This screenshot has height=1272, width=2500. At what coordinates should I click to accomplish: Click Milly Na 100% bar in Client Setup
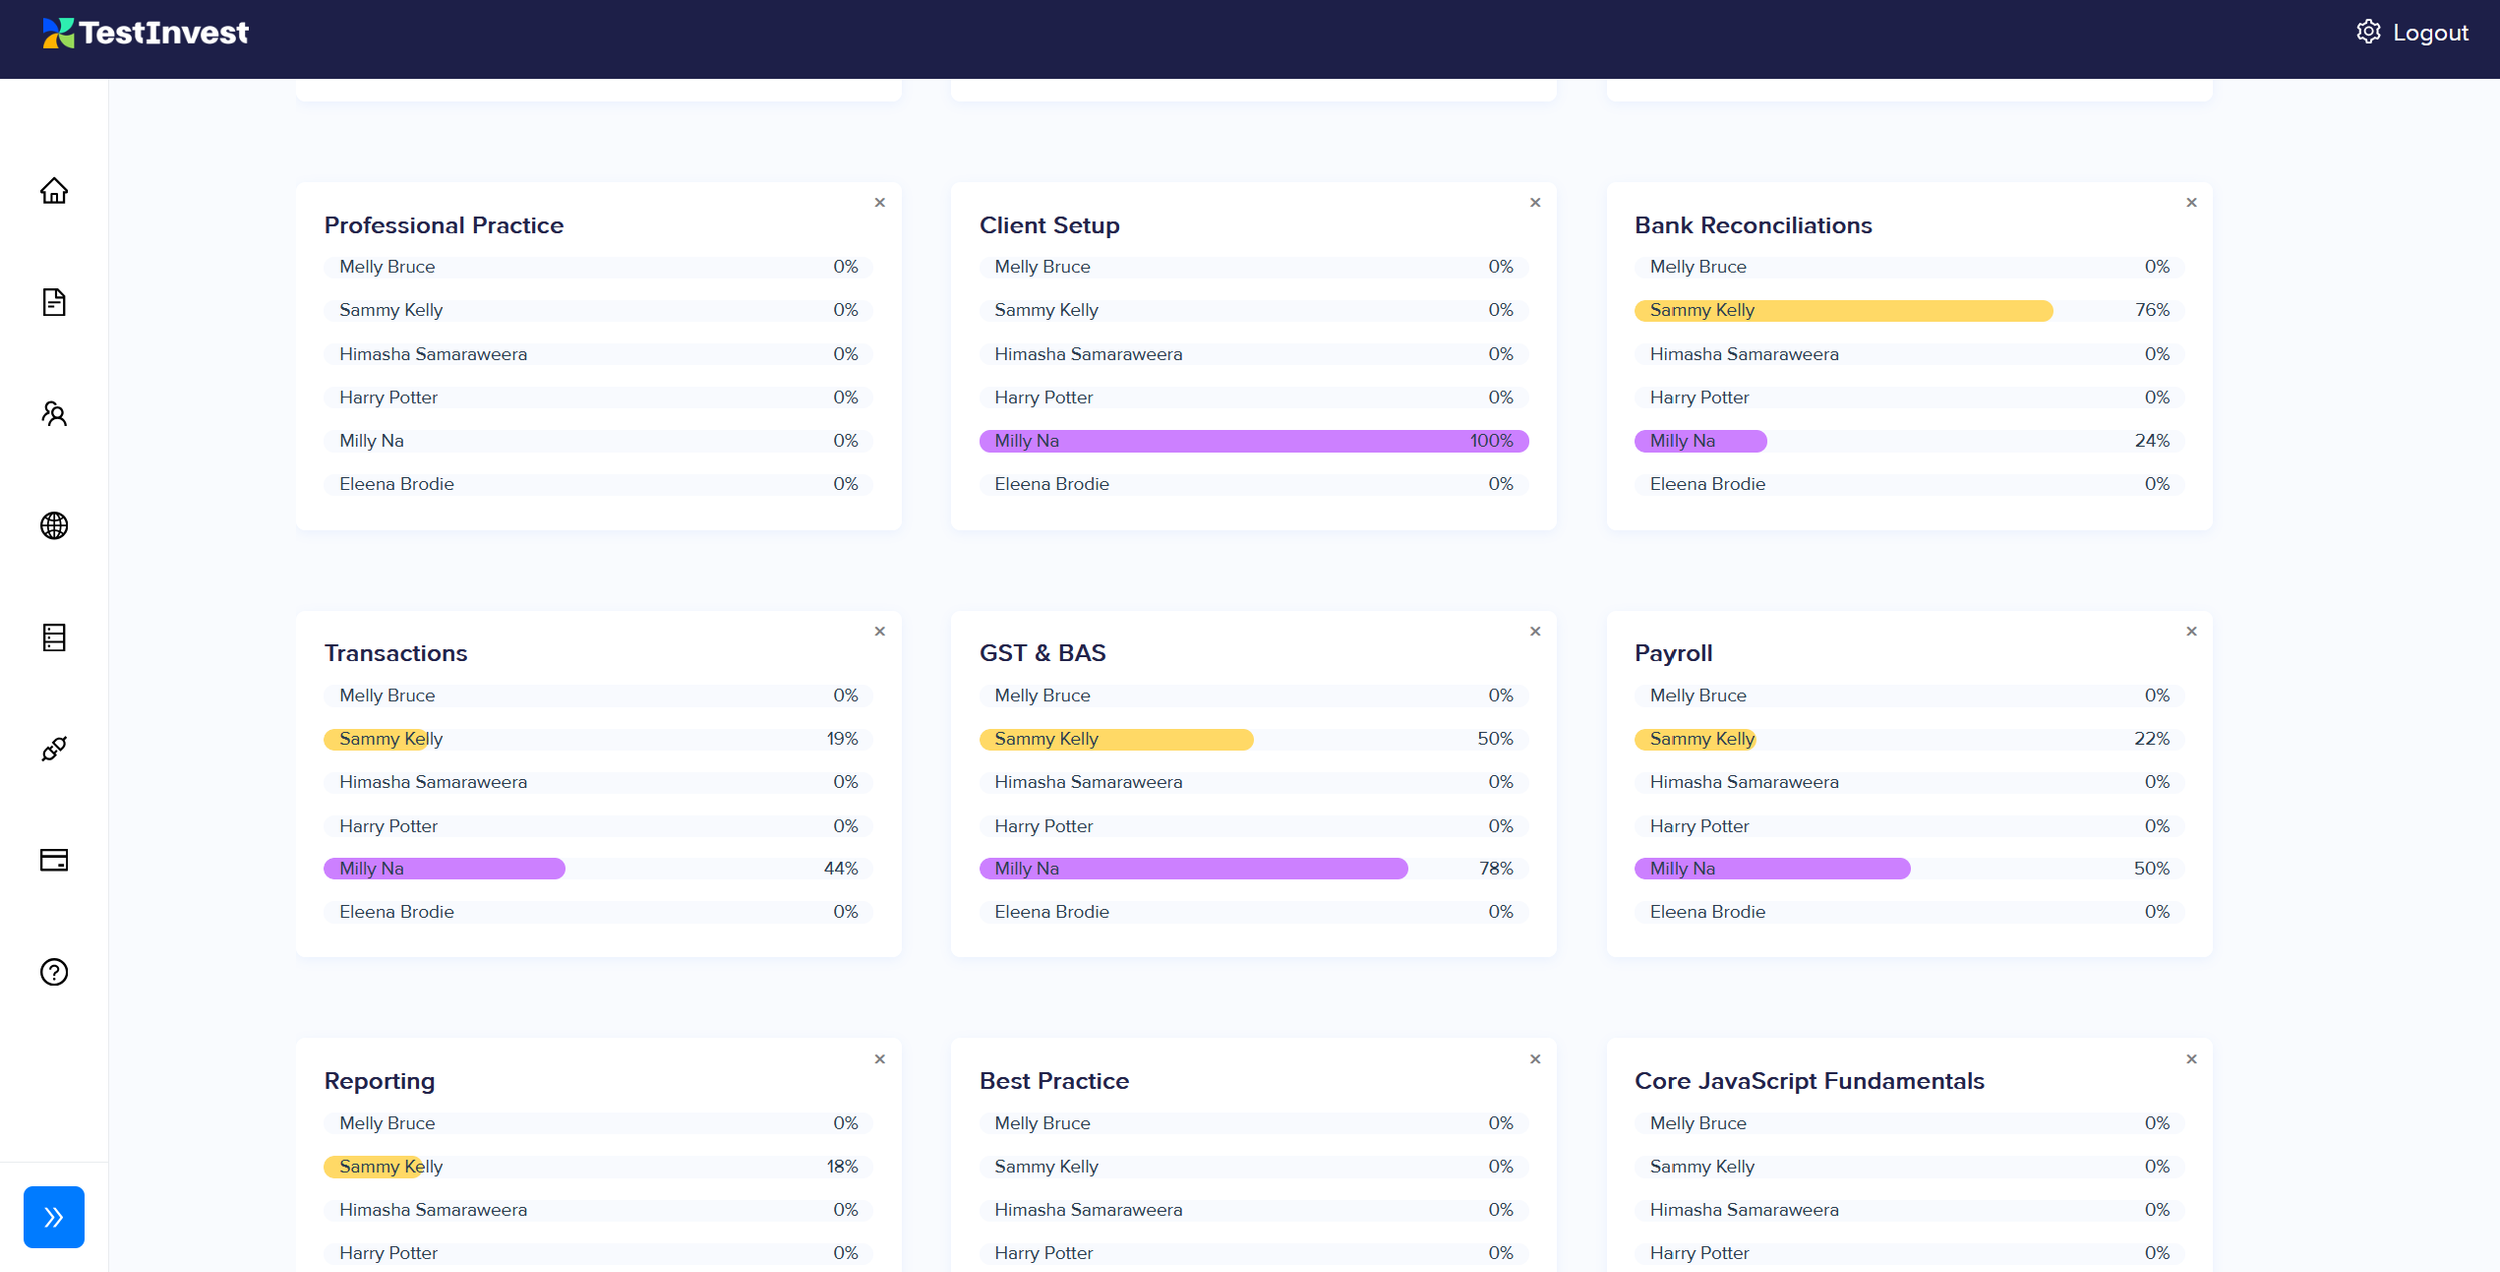click(x=1254, y=441)
